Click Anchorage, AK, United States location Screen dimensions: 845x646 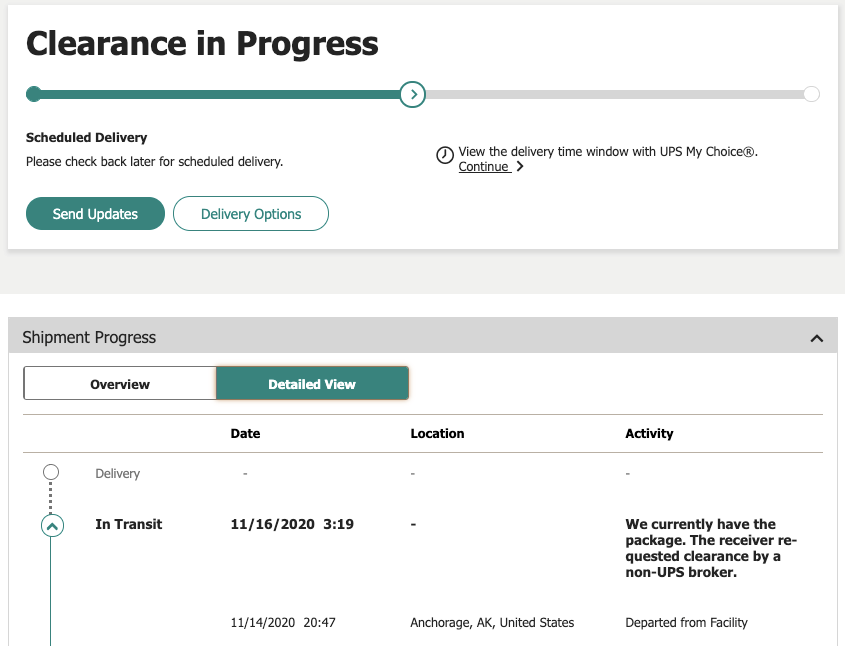pos(492,623)
